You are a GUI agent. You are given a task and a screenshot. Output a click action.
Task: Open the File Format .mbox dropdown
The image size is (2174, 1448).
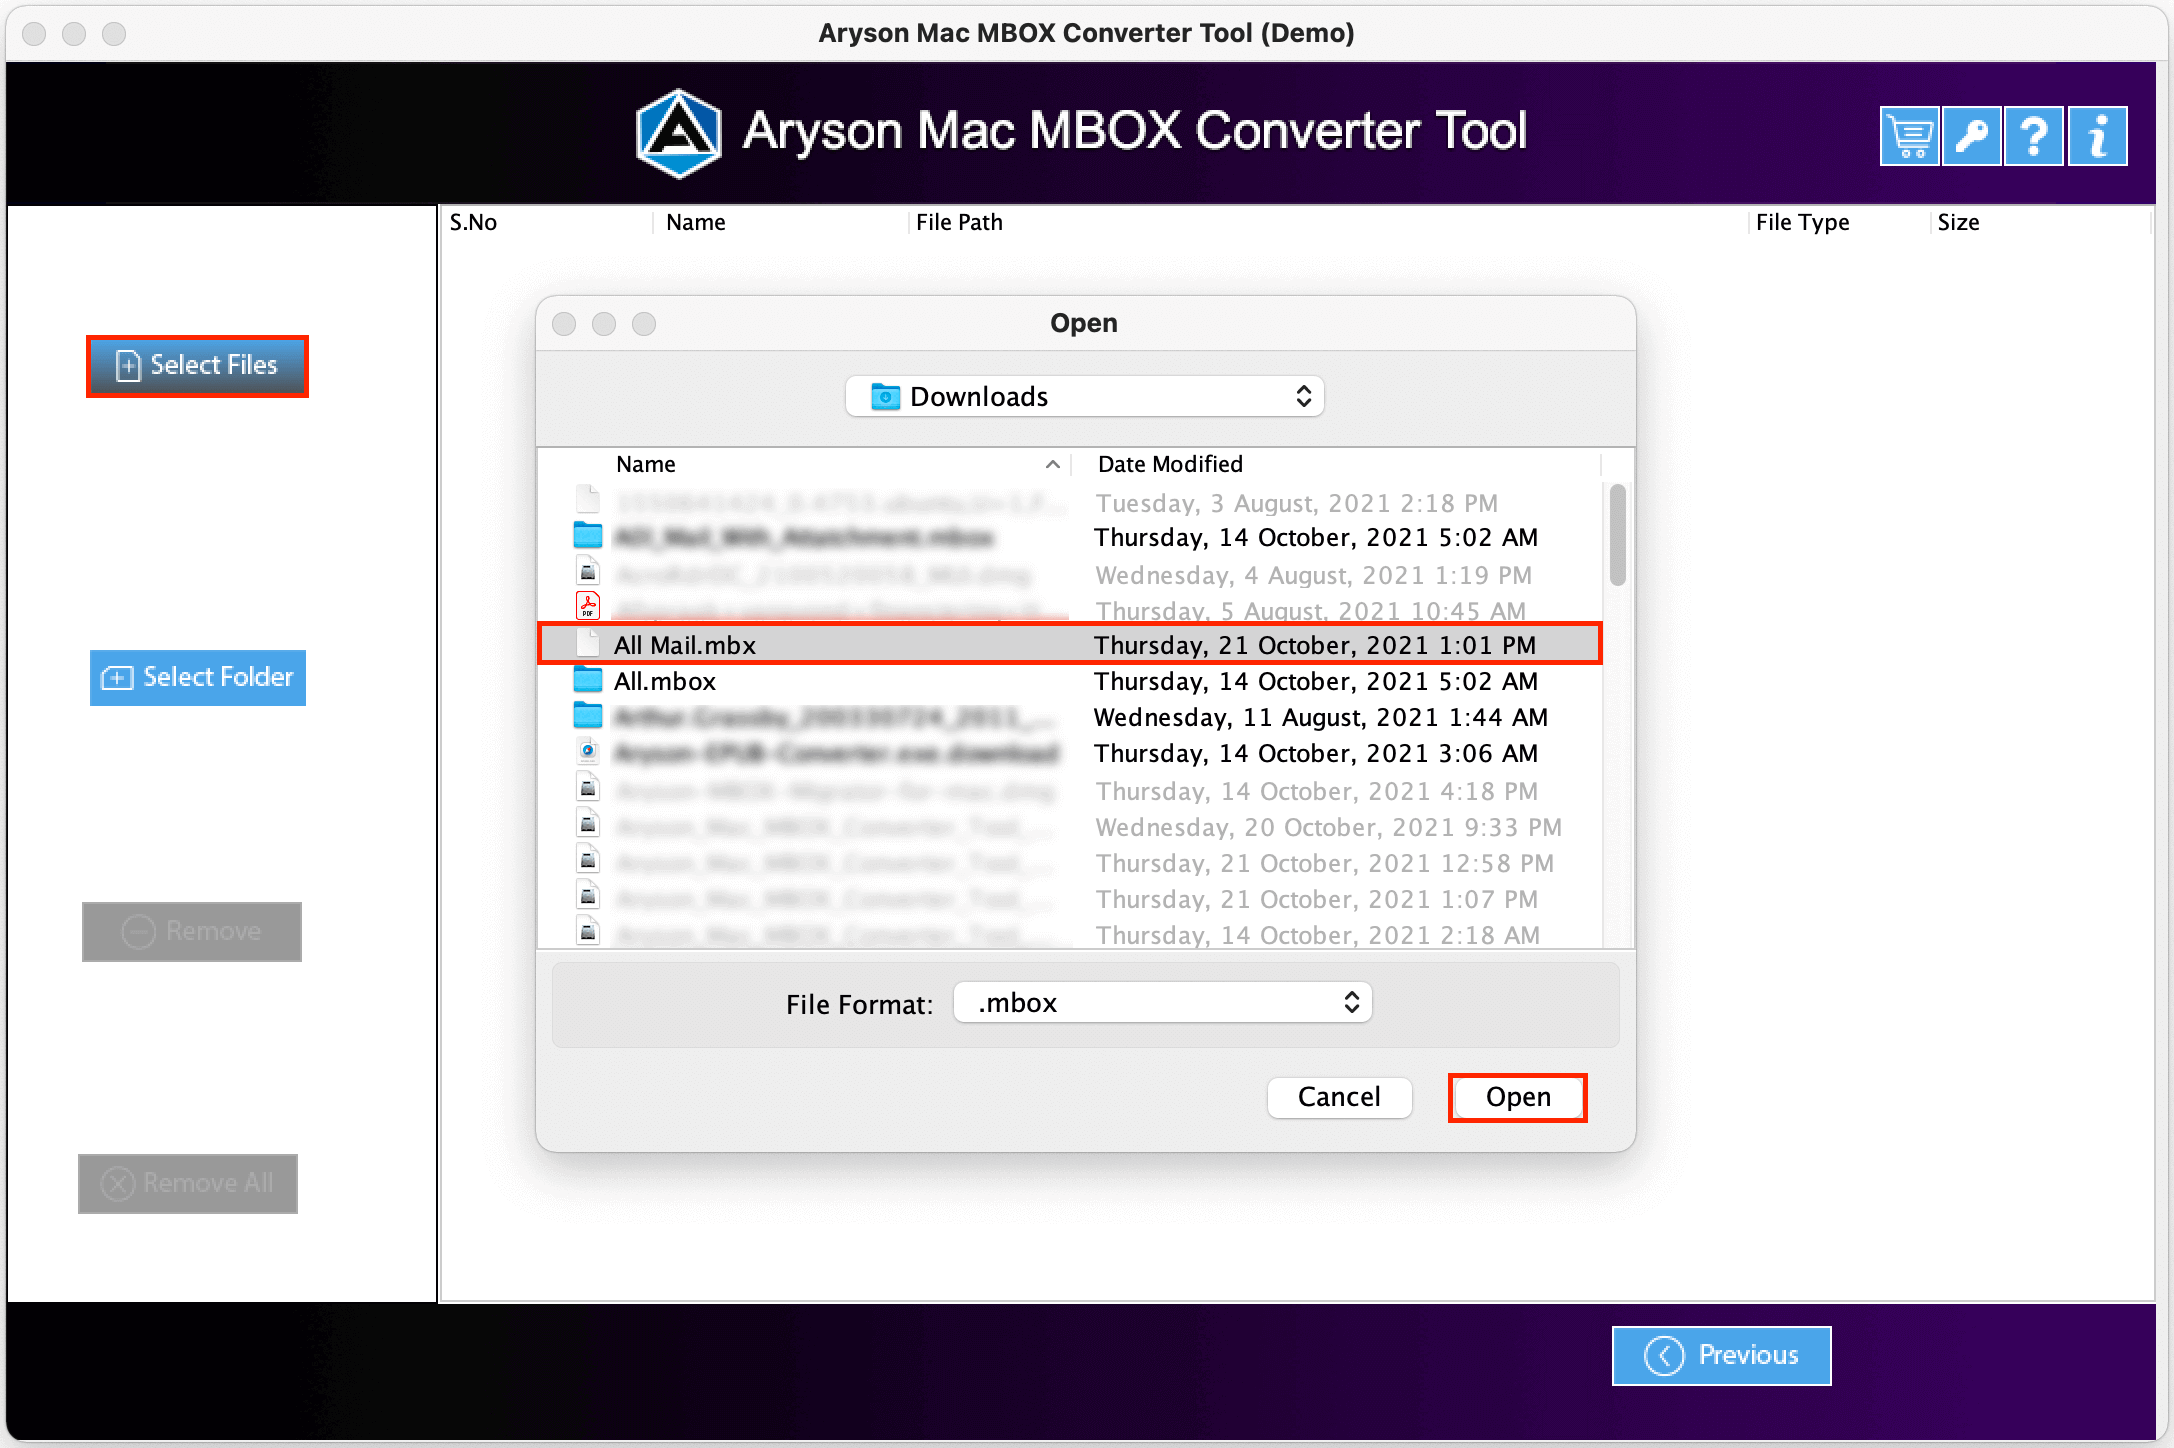pyautogui.click(x=1162, y=1003)
